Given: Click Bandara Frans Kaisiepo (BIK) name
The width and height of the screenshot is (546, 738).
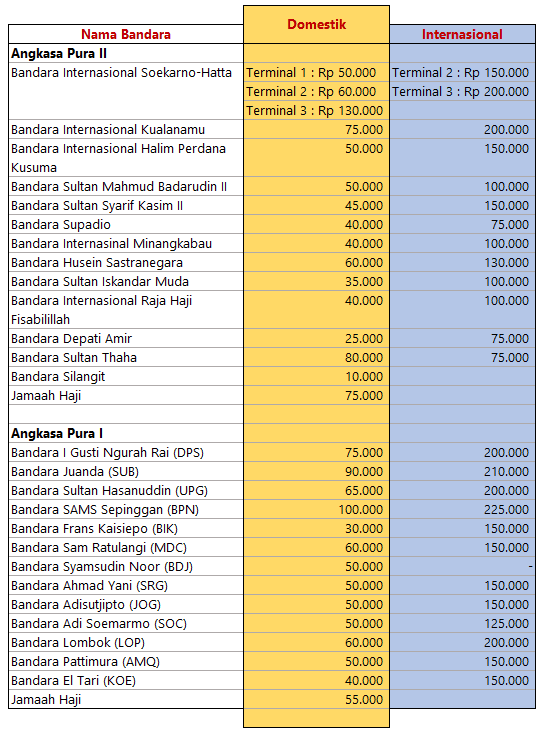Looking at the screenshot, I should (x=94, y=529).
